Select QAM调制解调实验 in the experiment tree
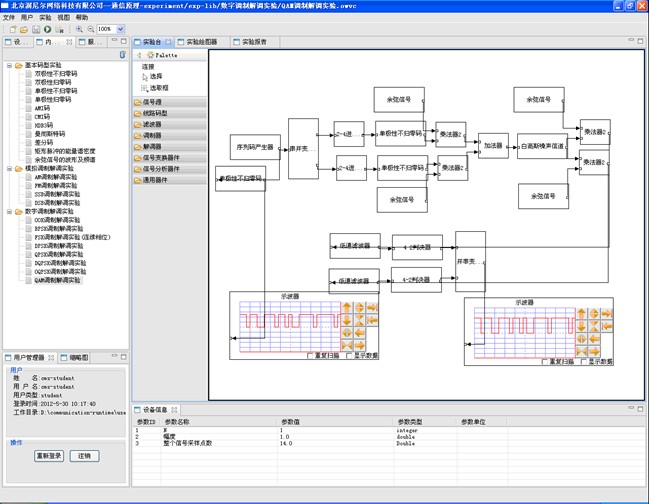 coord(57,281)
